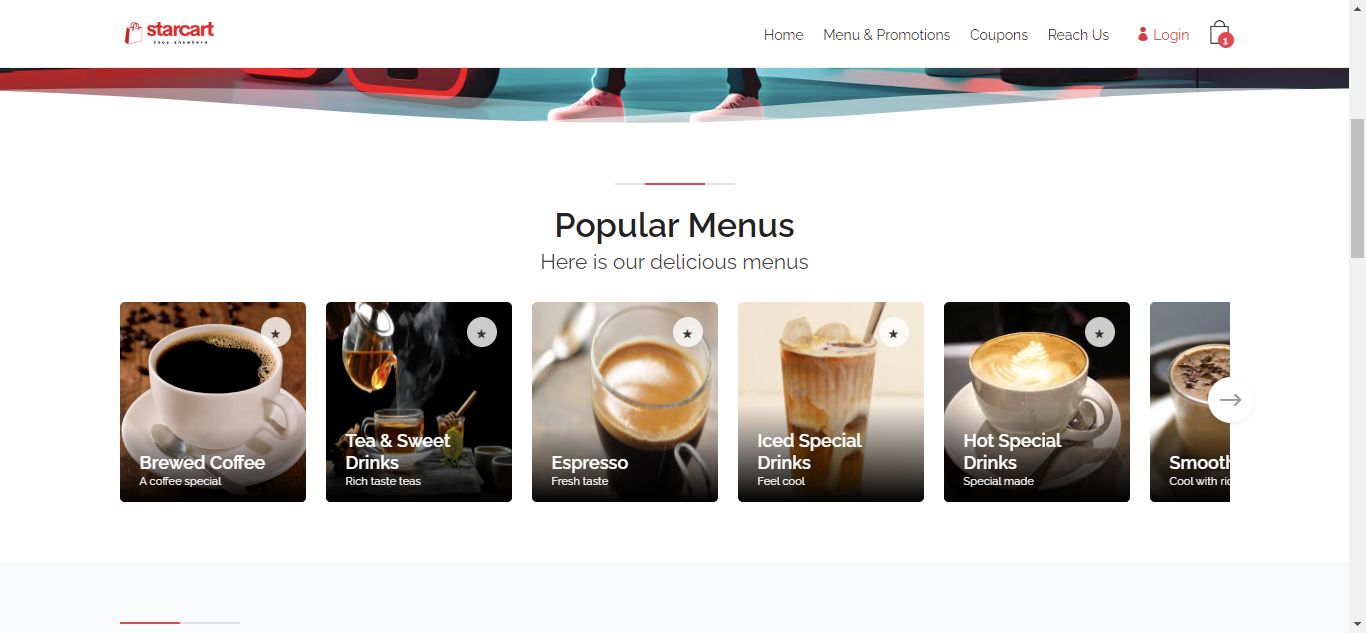The image size is (1366, 633).
Task: Open the Tea & Sweet Drinks card
Action: (x=419, y=402)
